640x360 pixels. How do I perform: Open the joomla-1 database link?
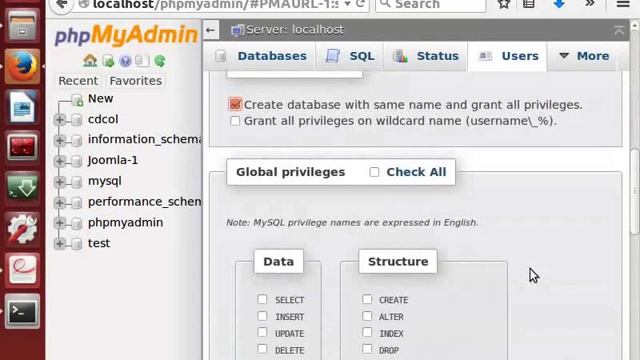tap(113, 160)
